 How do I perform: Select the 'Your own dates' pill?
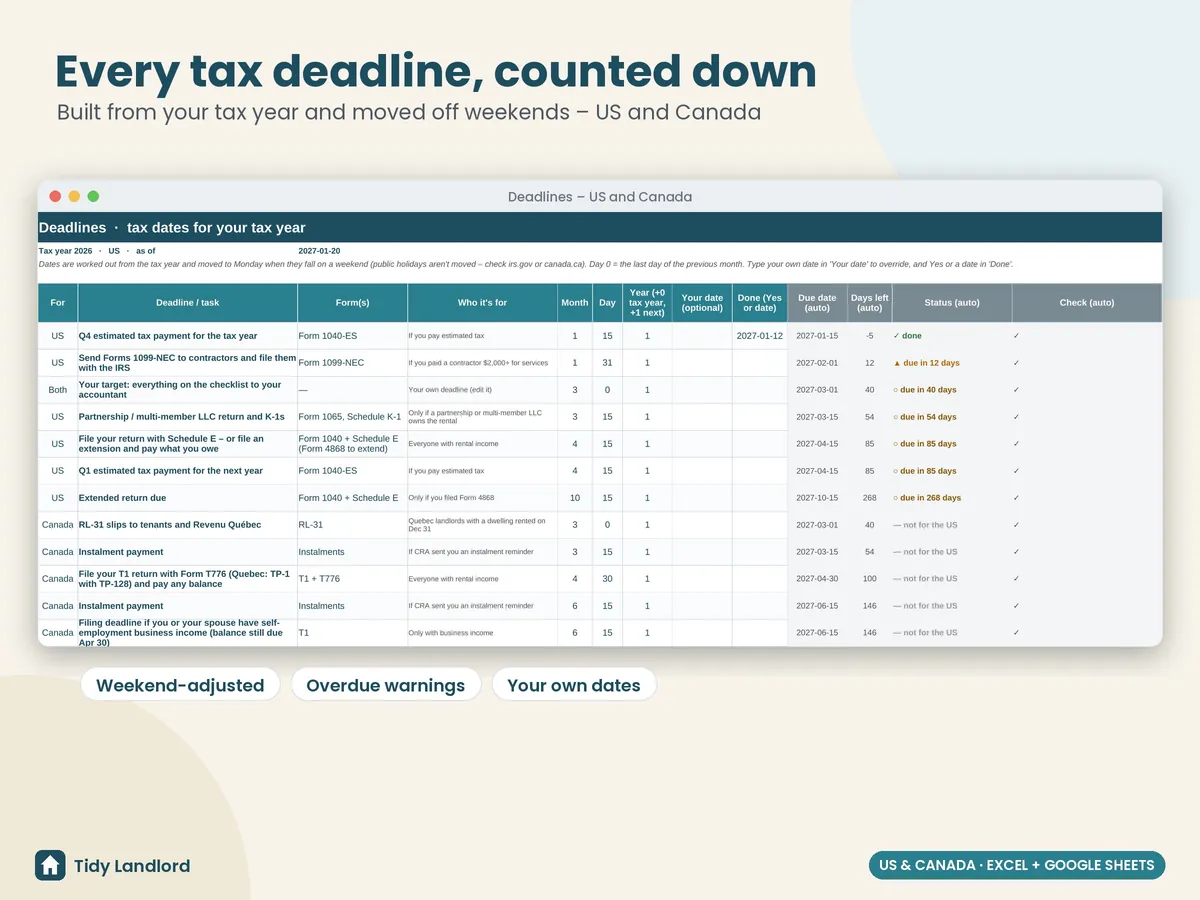(574, 686)
